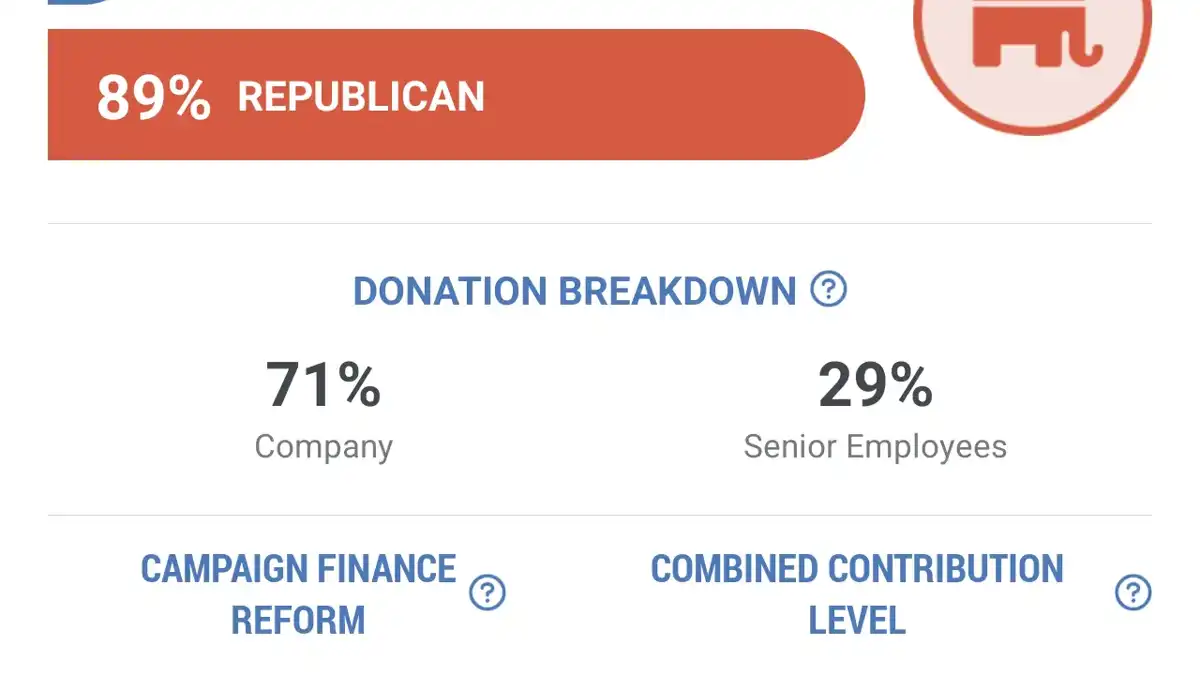
Task: Select the 71% donation figure
Action: pyautogui.click(x=323, y=385)
